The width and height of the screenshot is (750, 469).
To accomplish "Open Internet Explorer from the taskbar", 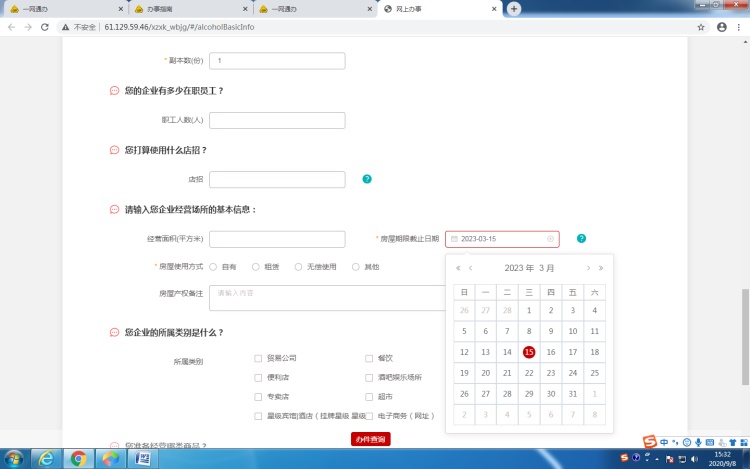I will [x=45, y=458].
